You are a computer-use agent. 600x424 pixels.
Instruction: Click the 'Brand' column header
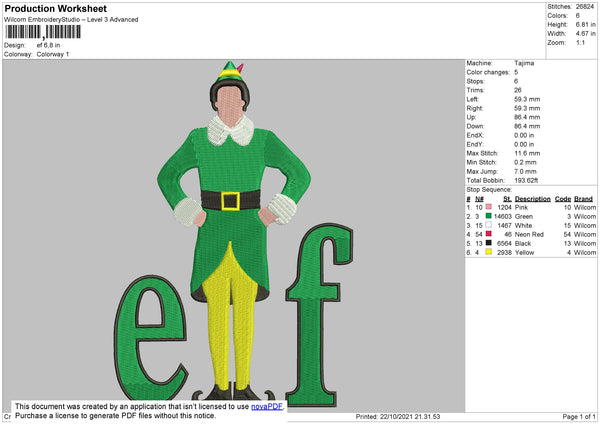pyautogui.click(x=583, y=199)
